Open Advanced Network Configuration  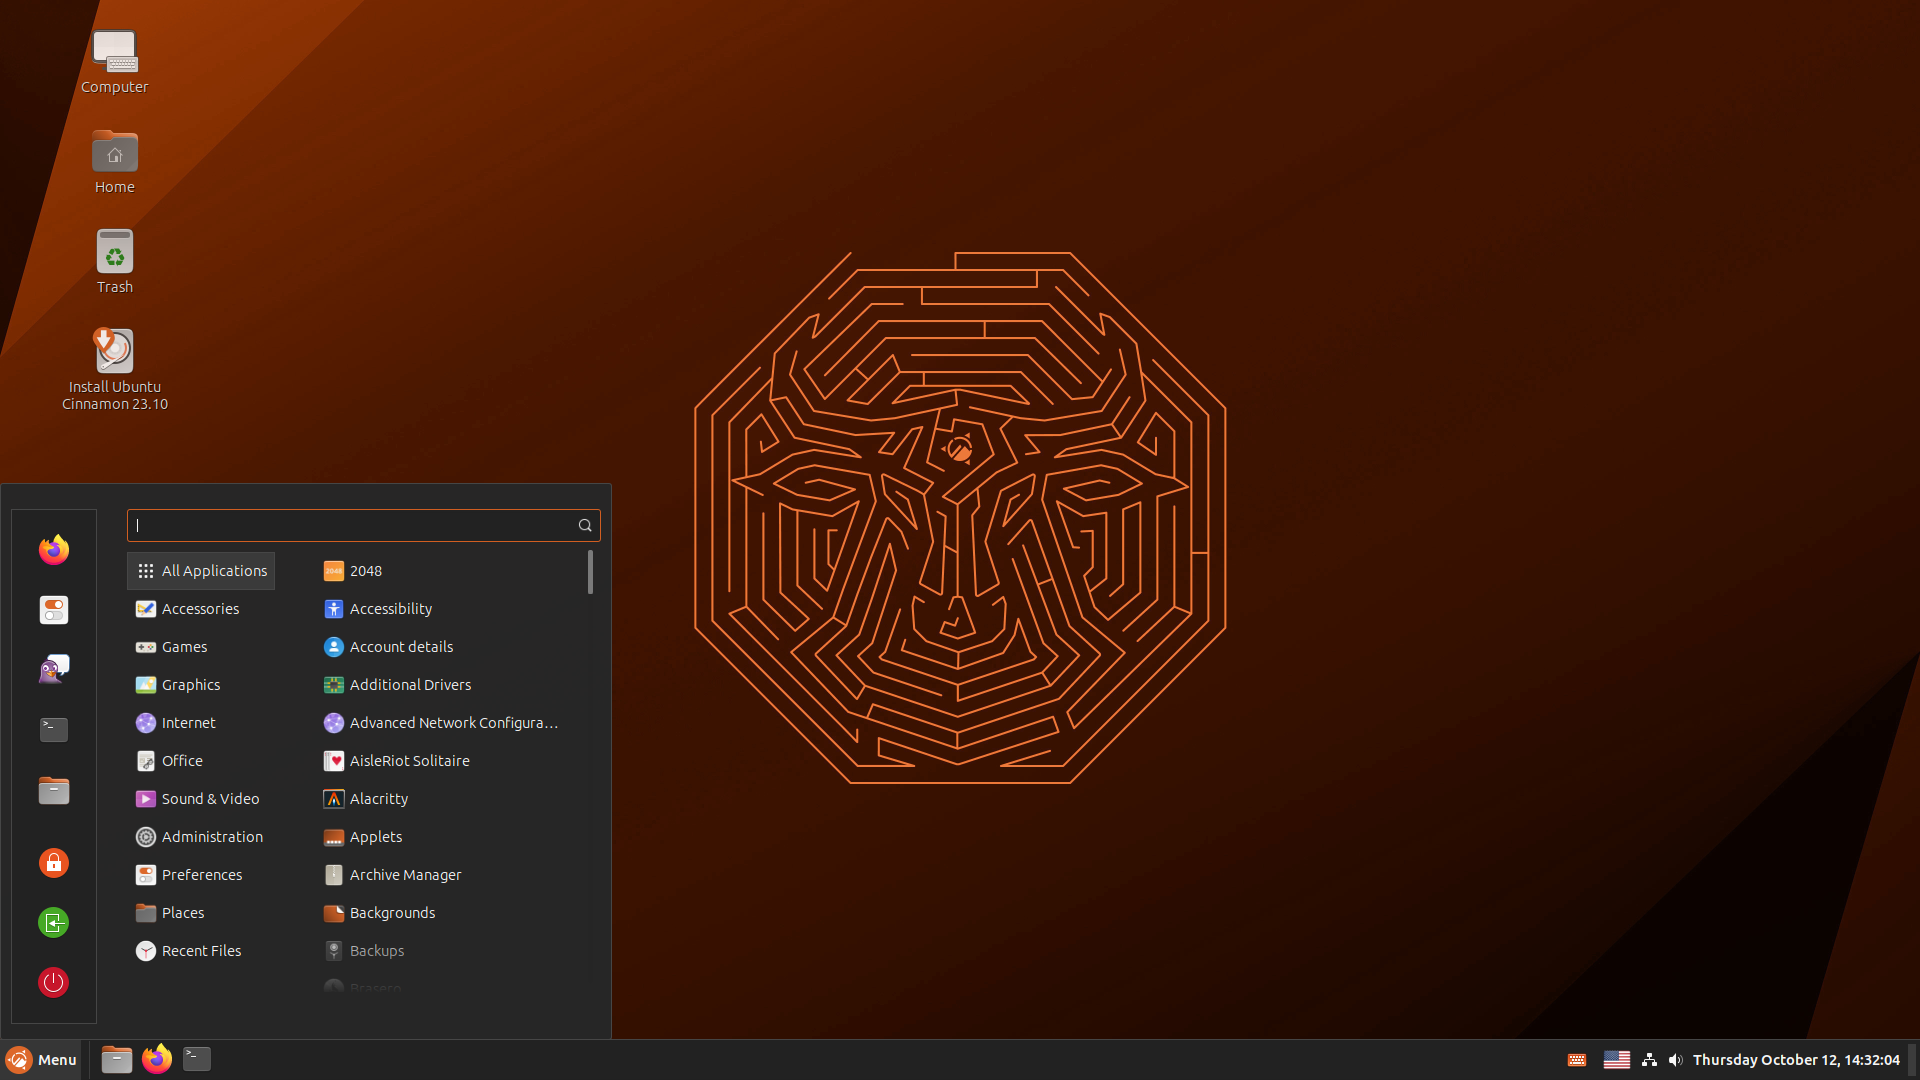tap(450, 723)
